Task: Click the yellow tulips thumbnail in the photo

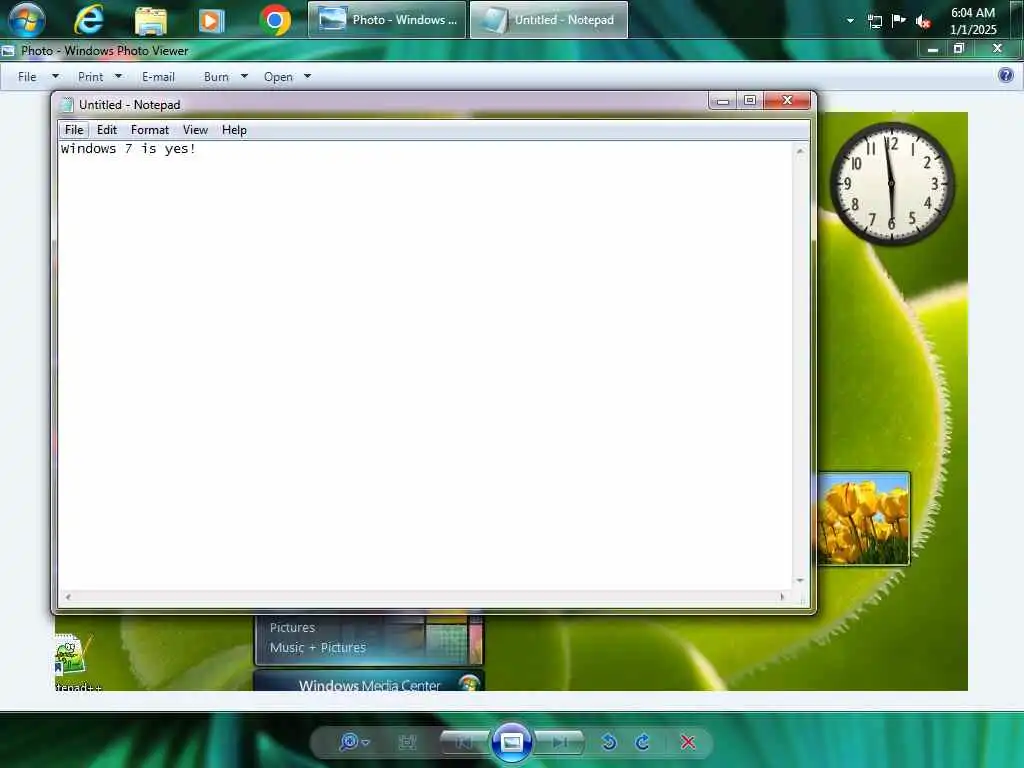Action: pyautogui.click(x=863, y=519)
